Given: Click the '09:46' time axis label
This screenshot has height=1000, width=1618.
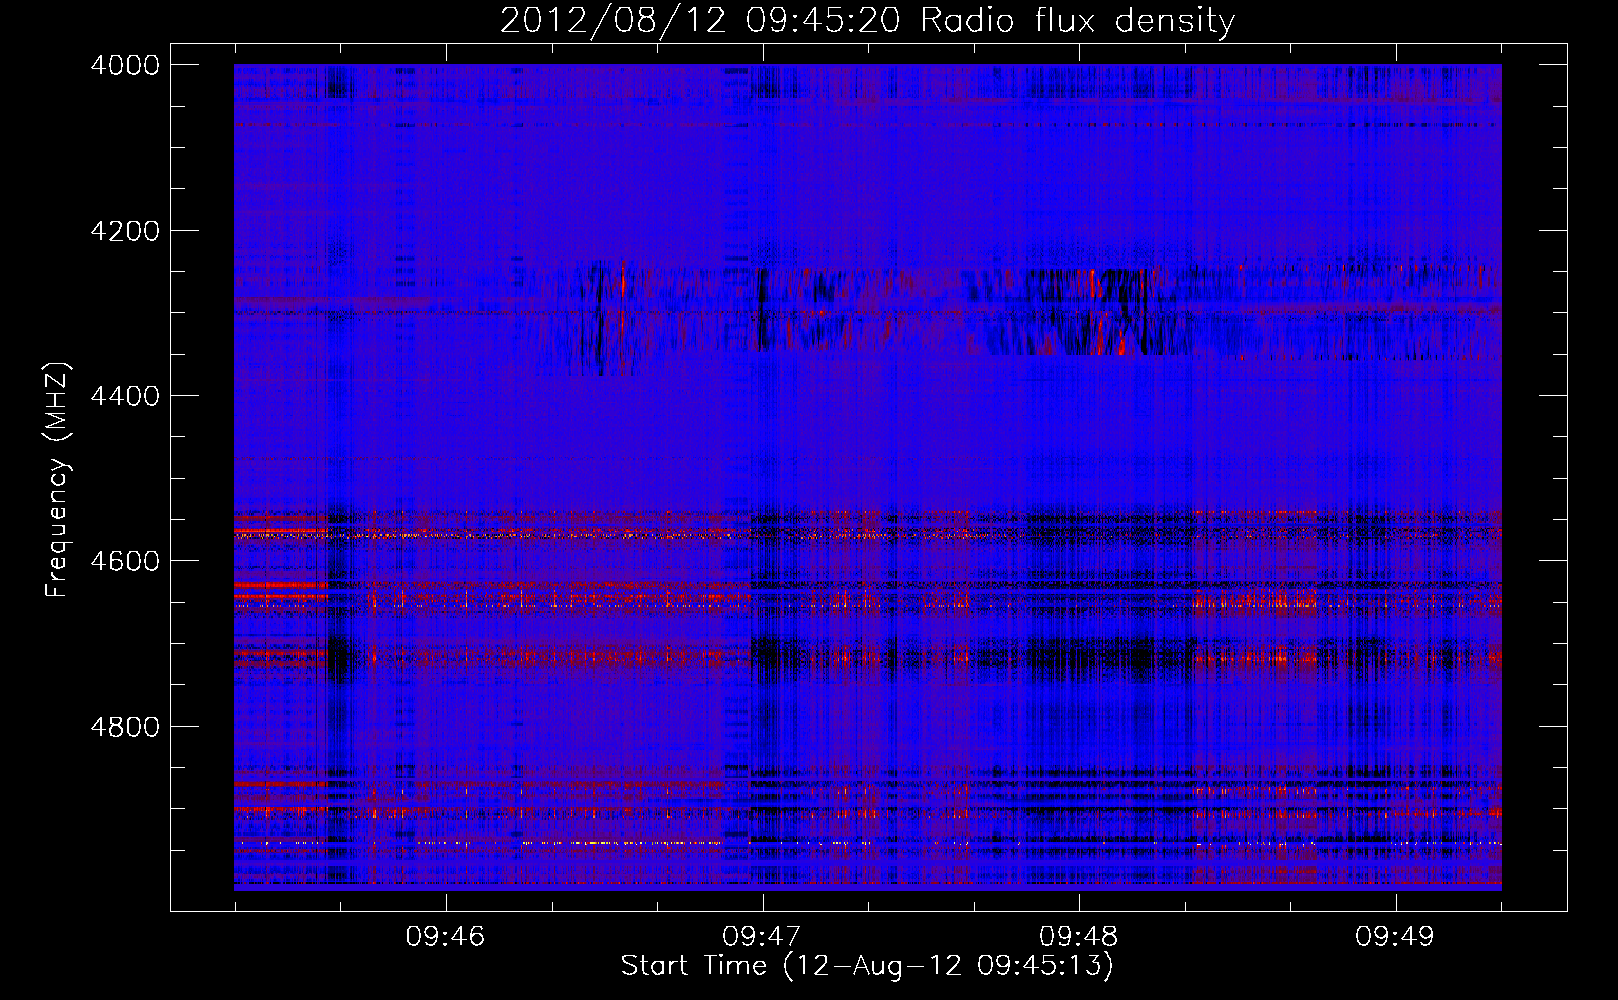Looking at the screenshot, I should 445,937.
